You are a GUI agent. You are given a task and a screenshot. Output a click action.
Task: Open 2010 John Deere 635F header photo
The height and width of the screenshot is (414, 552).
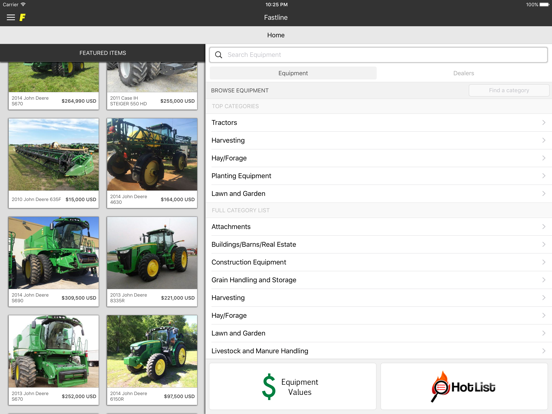coord(54,155)
